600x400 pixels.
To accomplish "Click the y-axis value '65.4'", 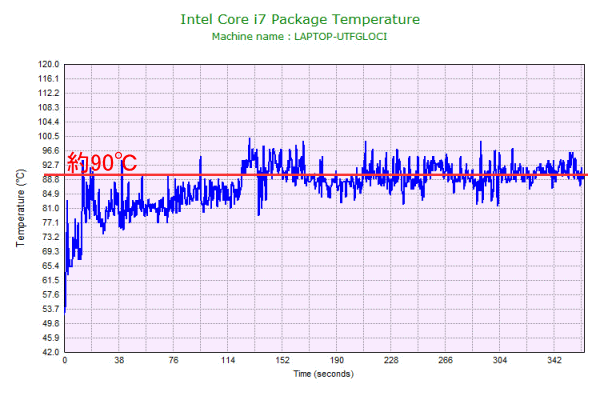I will click(x=51, y=266).
